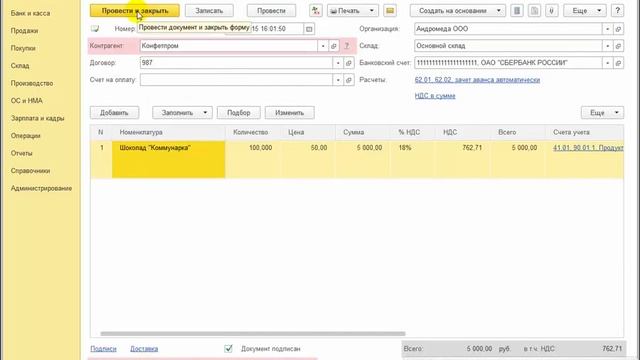Select the 18% НДС rate cell
The image size is (640, 360).
click(x=413, y=159)
